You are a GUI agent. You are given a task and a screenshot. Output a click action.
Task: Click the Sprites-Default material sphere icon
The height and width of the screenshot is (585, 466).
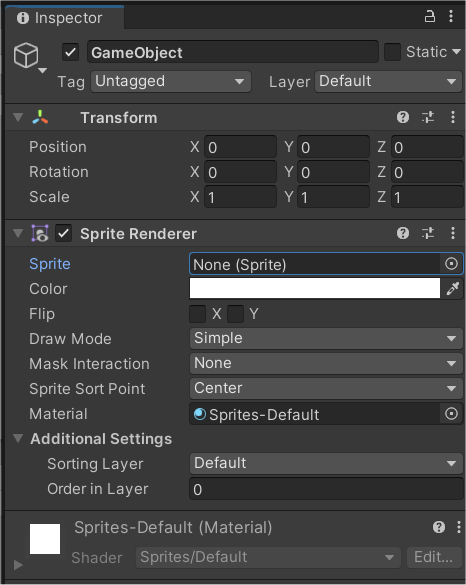200,414
